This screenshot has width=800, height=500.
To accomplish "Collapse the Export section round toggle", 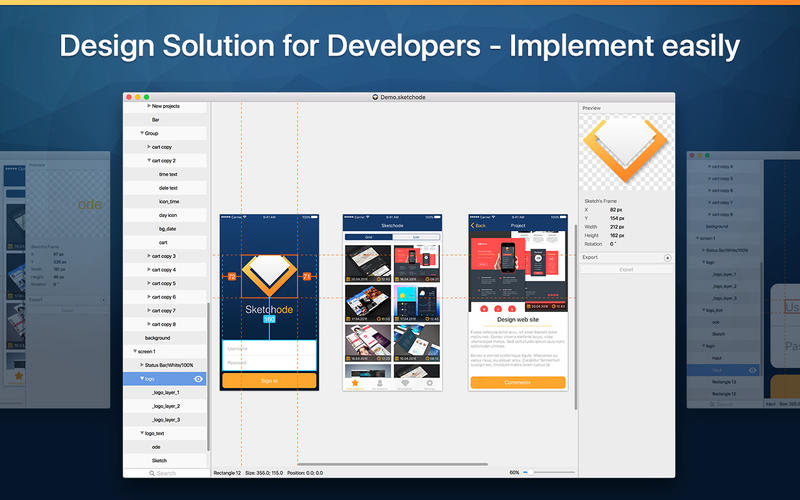I will 668,257.
